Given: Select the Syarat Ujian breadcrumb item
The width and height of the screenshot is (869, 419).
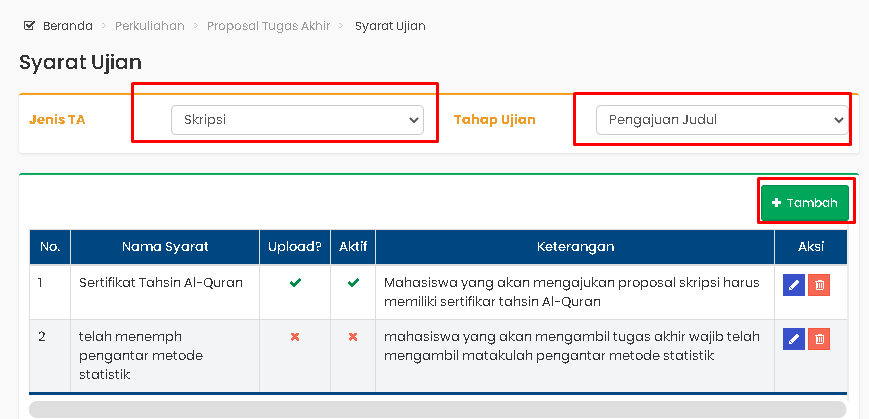Looking at the screenshot, I should point(390,26).
